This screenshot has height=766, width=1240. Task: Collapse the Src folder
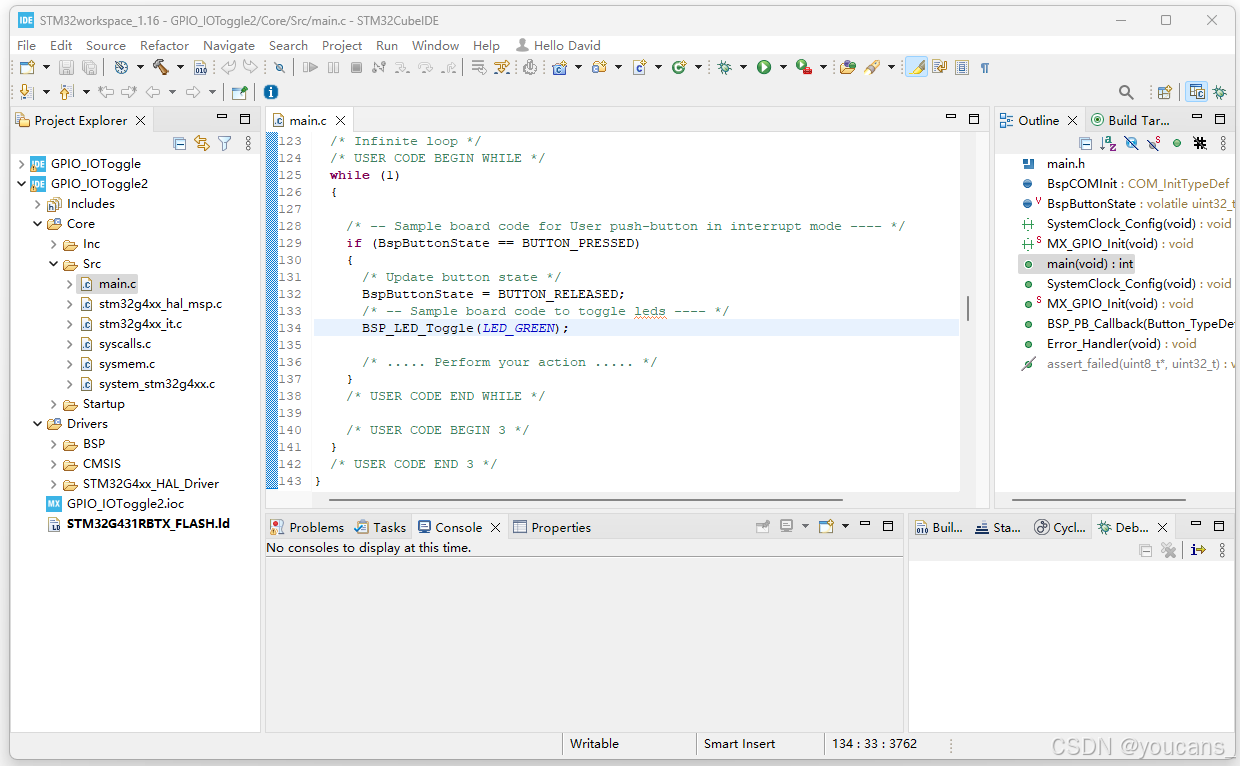coord(54,264)
